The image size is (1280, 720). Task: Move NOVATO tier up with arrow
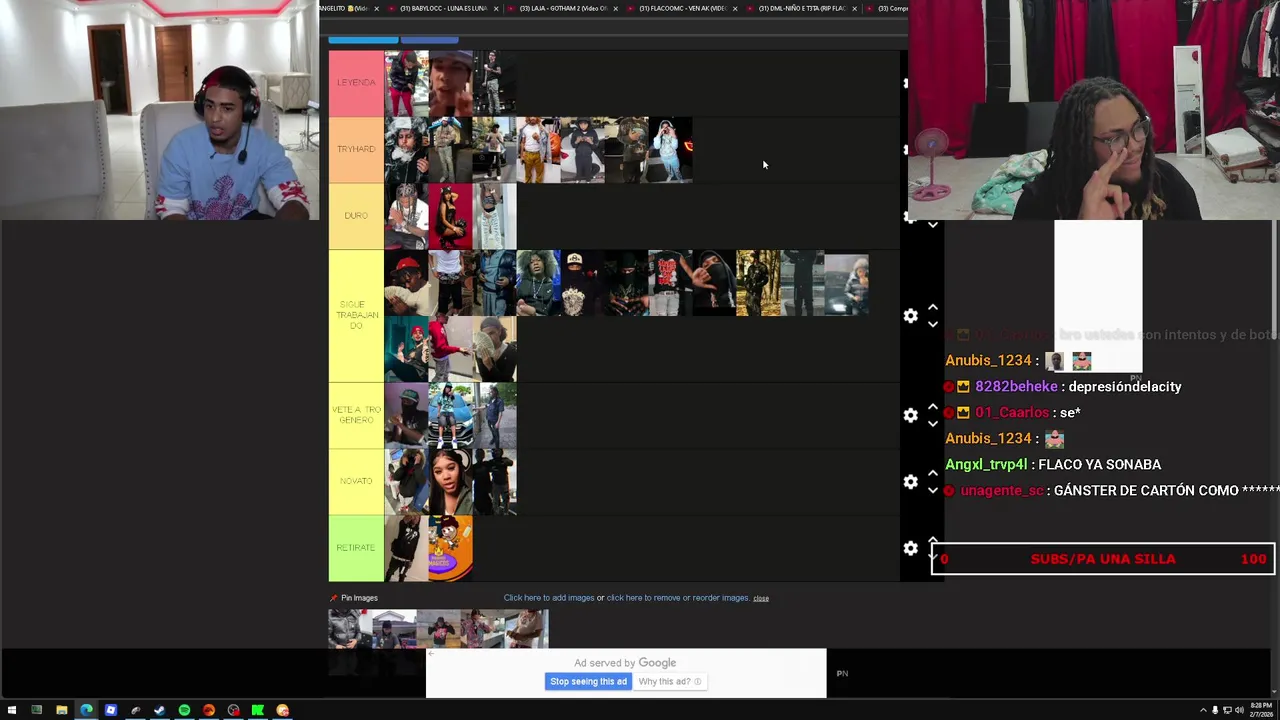933,474
